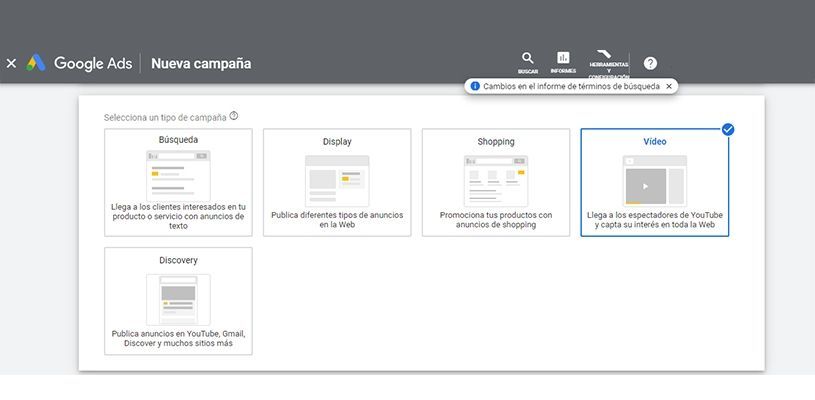Click the blue checkmark on Vídeo card
Viewport: 815px width, 400px height.
click(x=728, y=129)
